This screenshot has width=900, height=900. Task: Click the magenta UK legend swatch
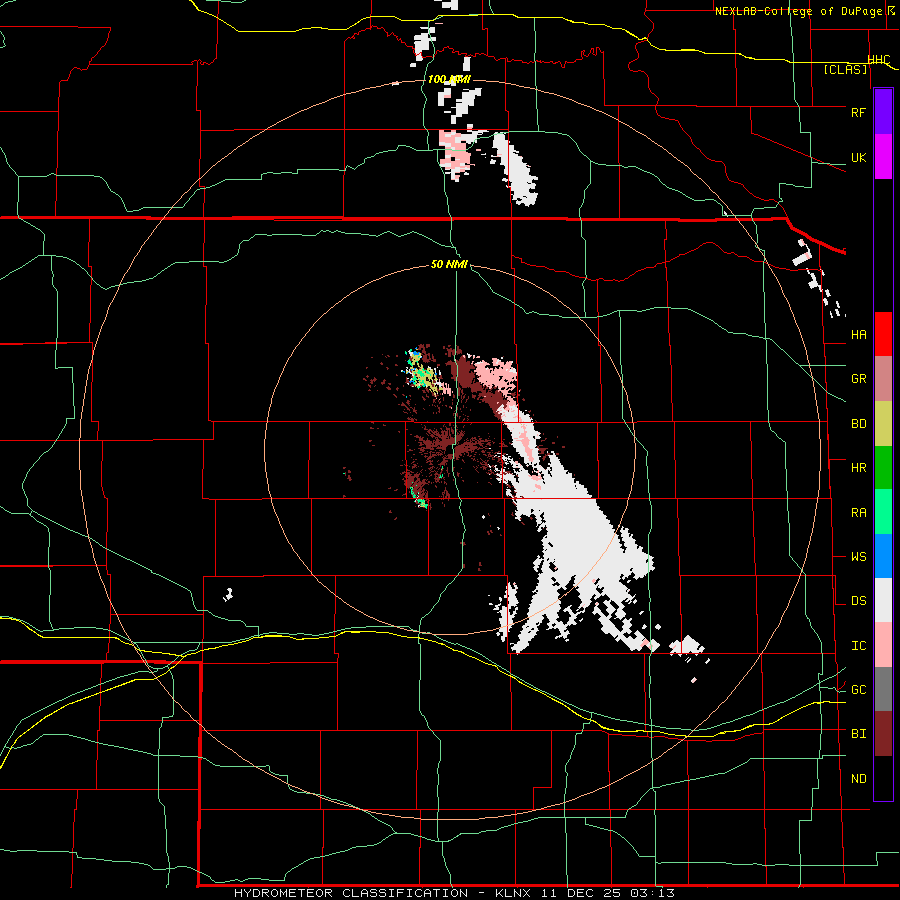click(x=883, y=157)
